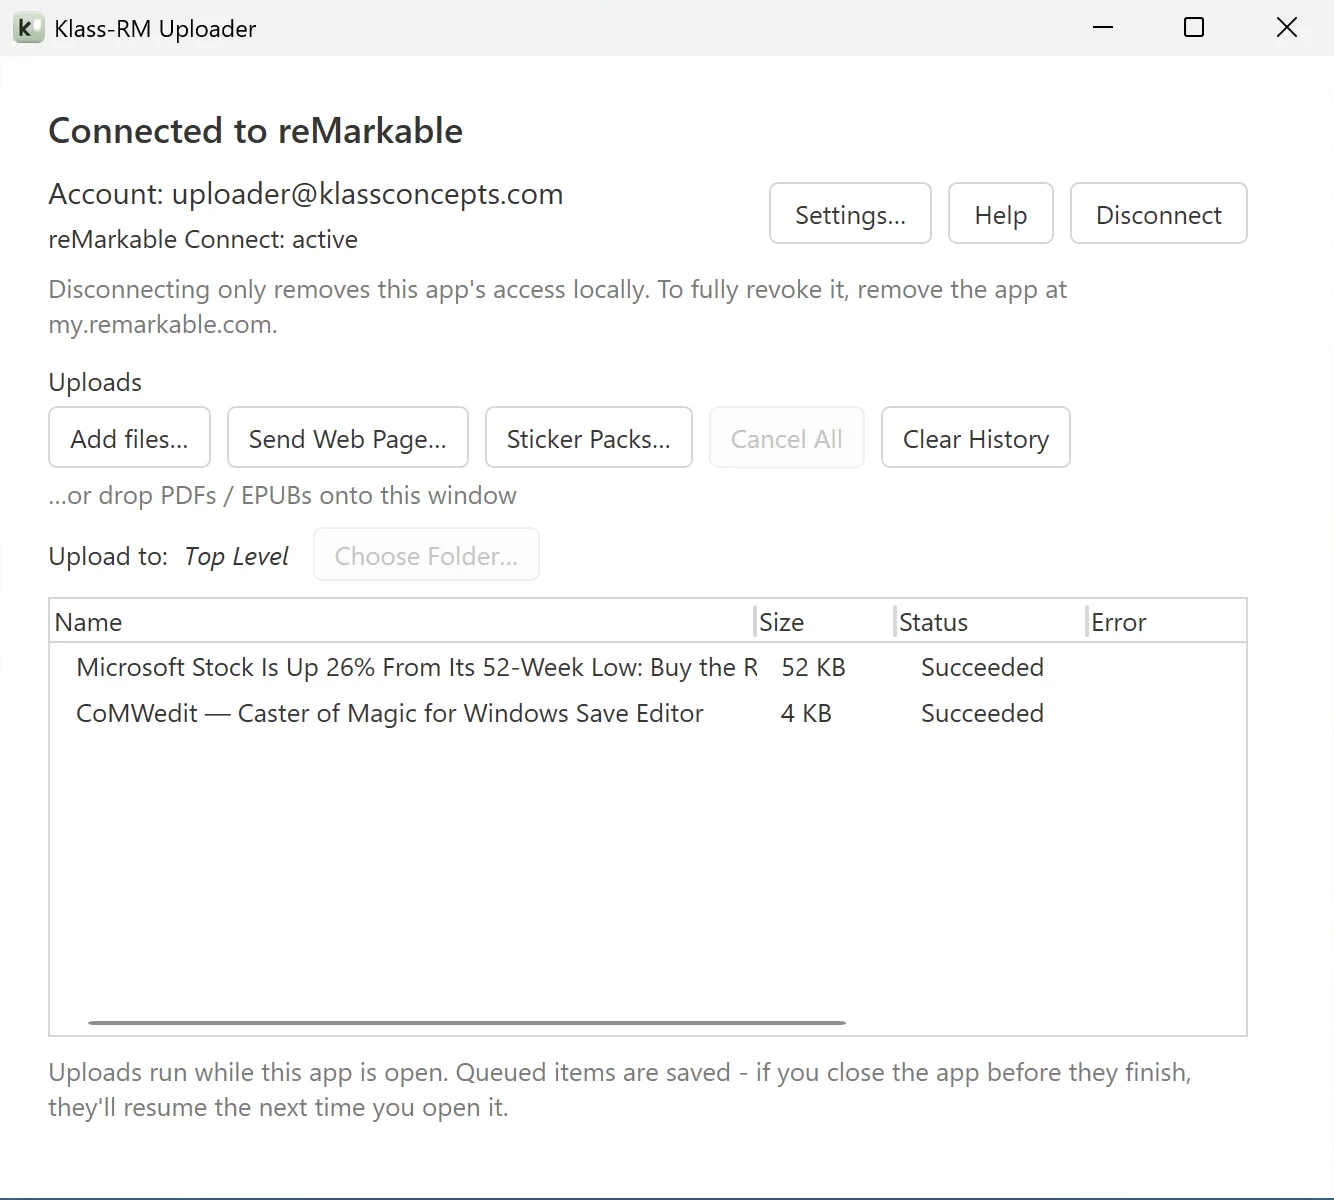The height and width of the screenshot is (1200, 1334).
Task: Click Succeeded status of CoMWedit row
Action: [982, 713]
